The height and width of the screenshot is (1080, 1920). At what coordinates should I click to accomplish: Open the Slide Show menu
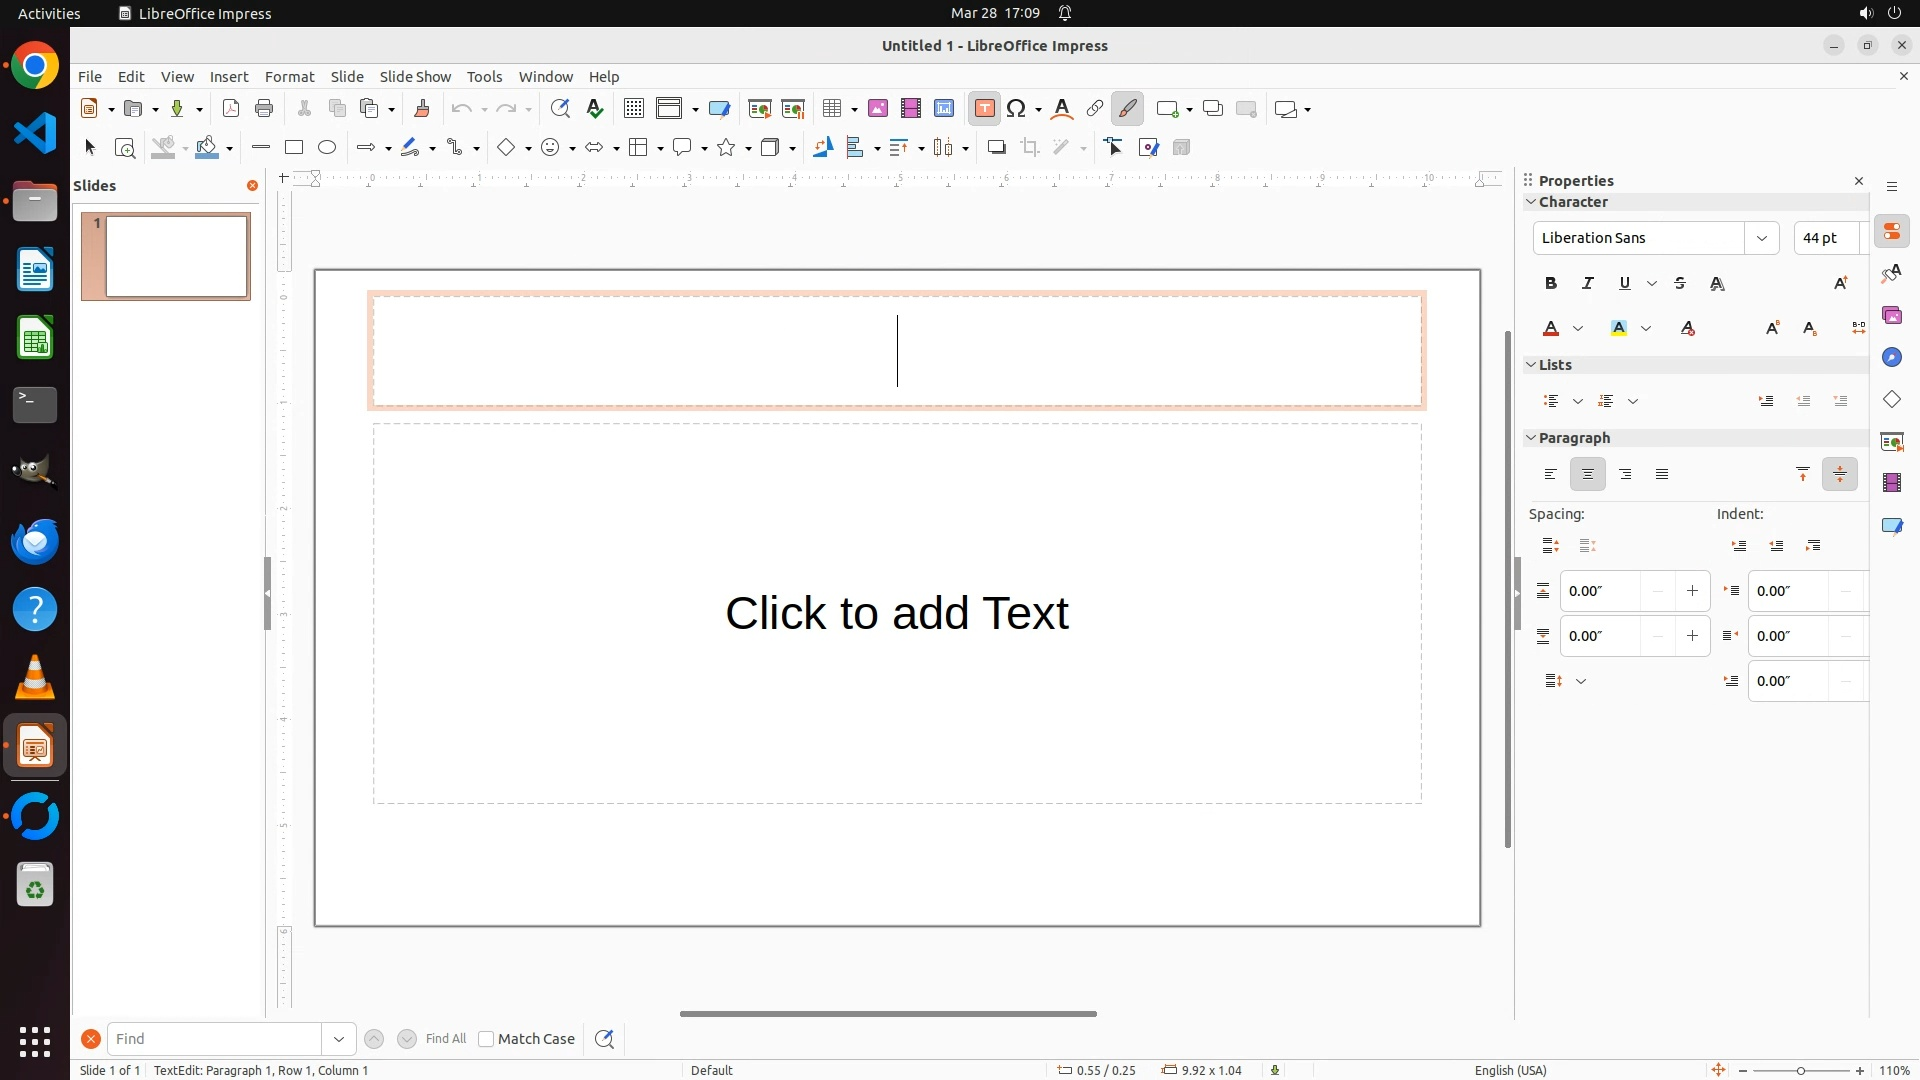[415, 77]
